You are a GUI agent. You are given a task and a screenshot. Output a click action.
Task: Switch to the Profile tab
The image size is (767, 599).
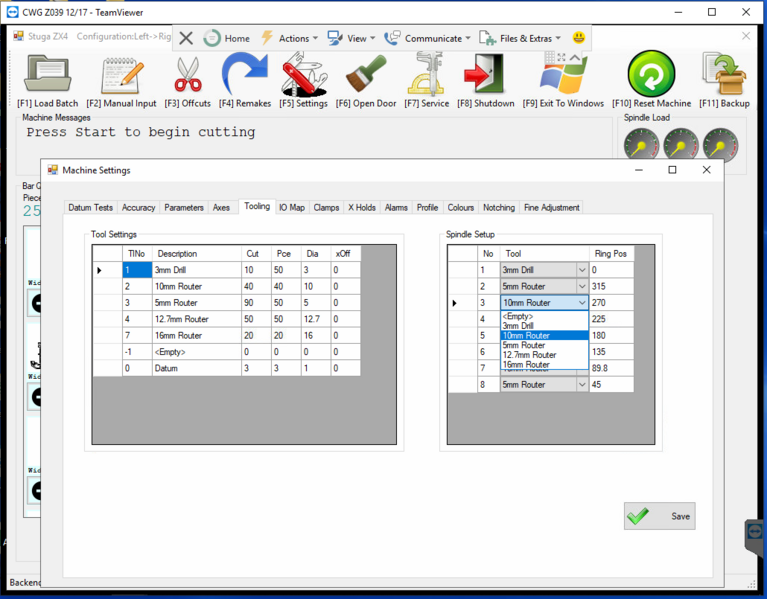point(428,207)
